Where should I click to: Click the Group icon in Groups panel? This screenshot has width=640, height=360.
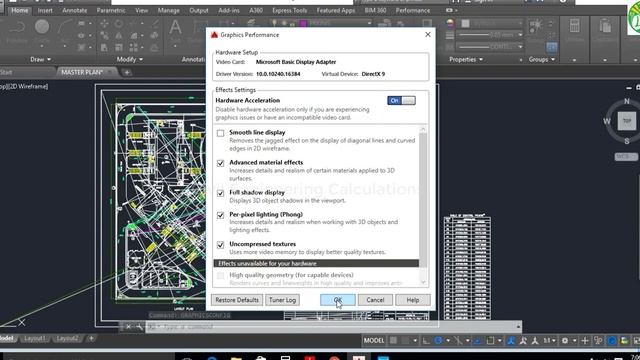pyautogui.click(x=536, y=26)
